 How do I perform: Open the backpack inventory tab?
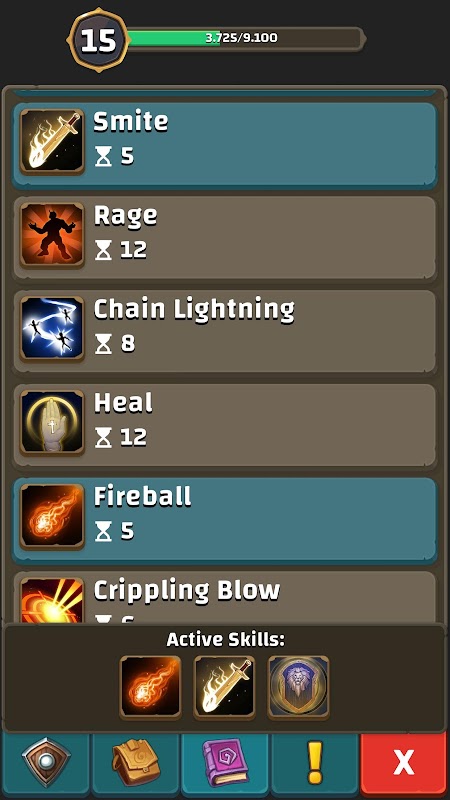tap(136, 763)
